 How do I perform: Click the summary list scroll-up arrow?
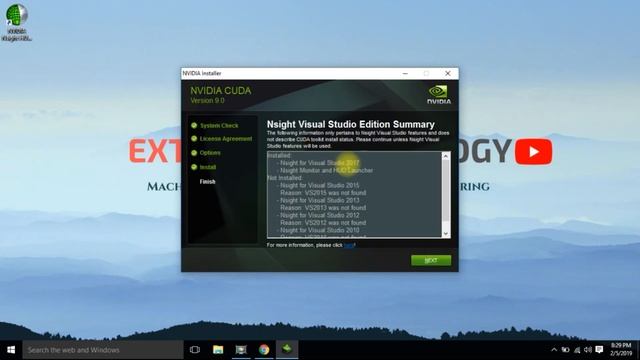[x=446, y=156]
